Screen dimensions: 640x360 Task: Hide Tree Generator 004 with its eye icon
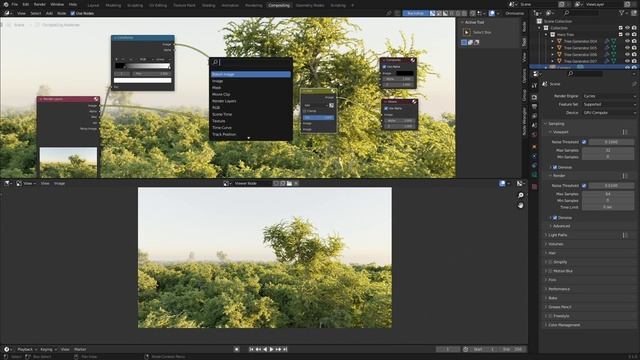627,41
